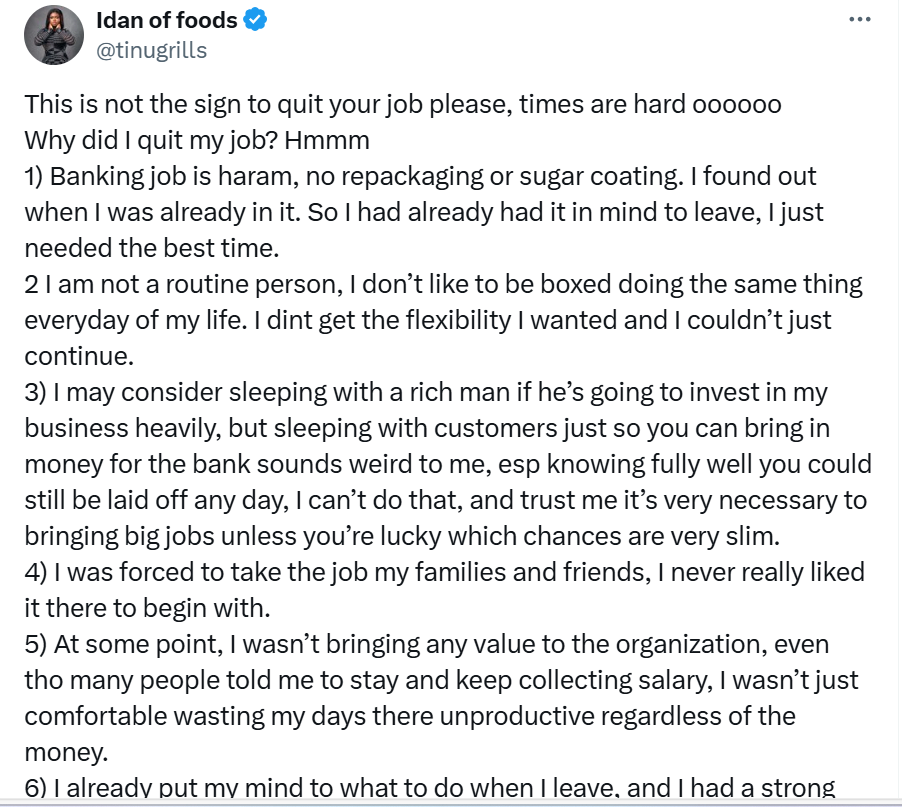The image size is (902, 807).
Task: Click the tweet's first line about quitting
Action: (x=402, y=105)
